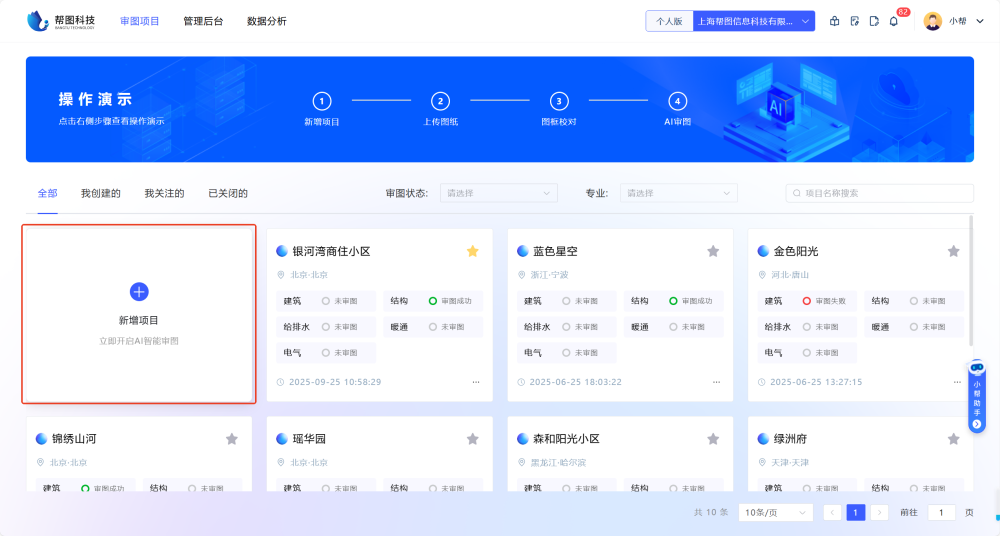
Task: Expand the 审图状态 dropdown
Action: pyautogui.click(x=499, y=193)
